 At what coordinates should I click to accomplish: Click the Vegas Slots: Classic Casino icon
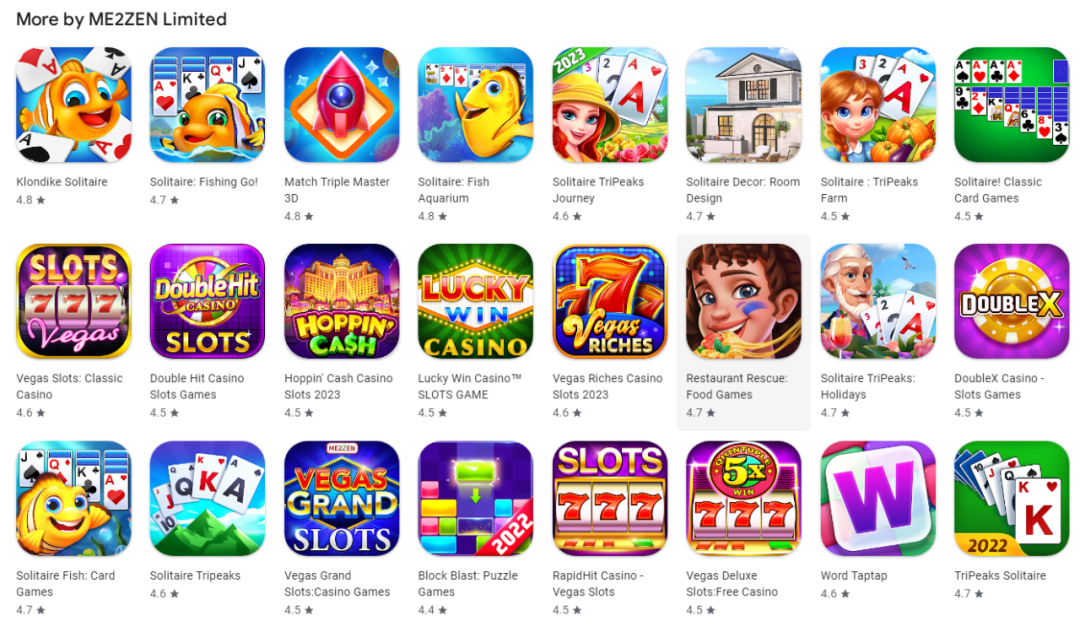[x=74, y=302]
